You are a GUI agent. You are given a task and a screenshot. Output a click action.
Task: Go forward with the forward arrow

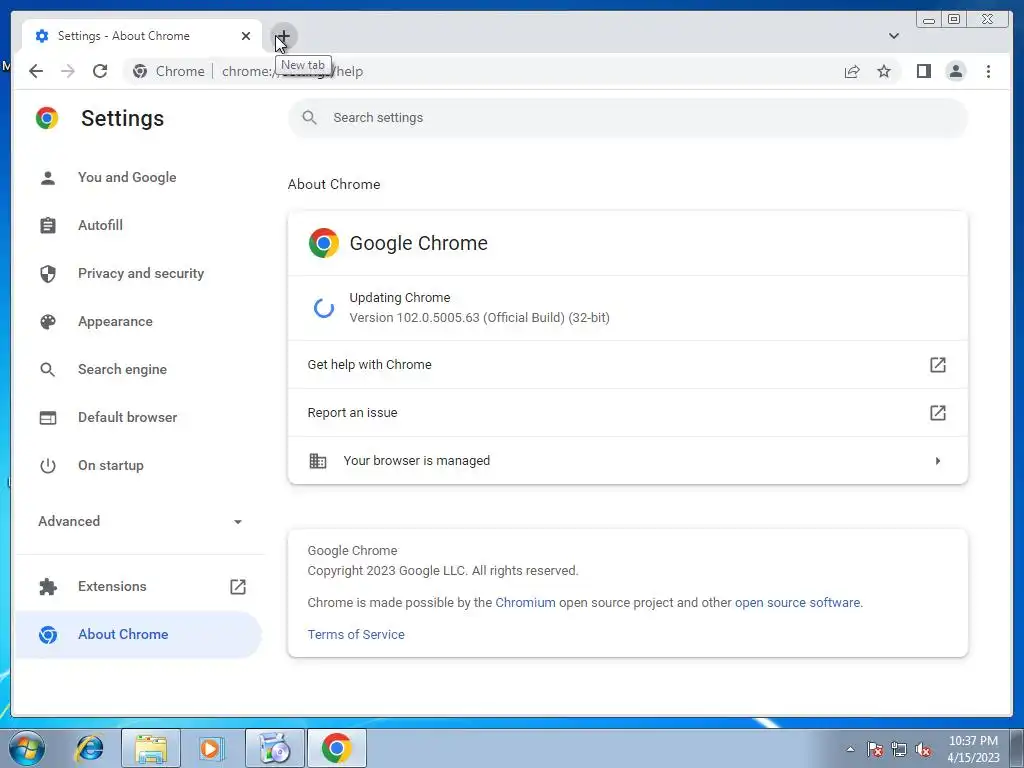pos(68,71)
